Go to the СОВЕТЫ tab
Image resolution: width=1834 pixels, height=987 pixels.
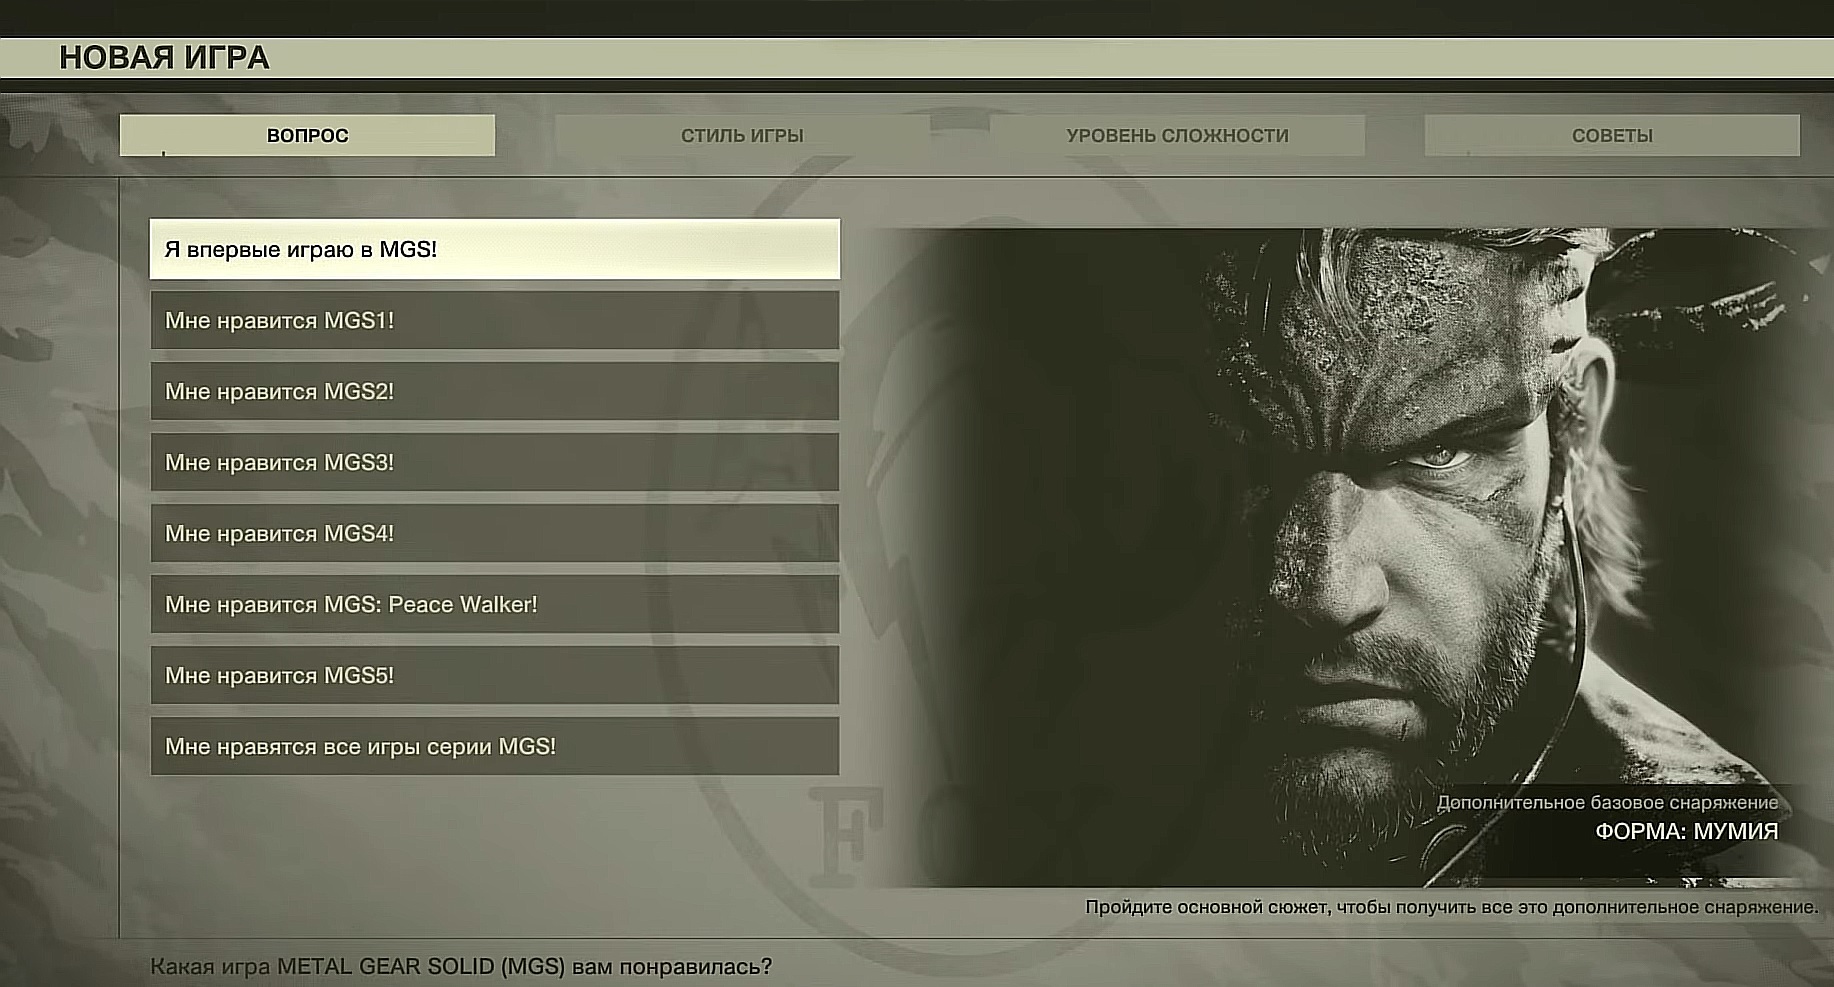pyautogui.click(x=1611, y=135)
